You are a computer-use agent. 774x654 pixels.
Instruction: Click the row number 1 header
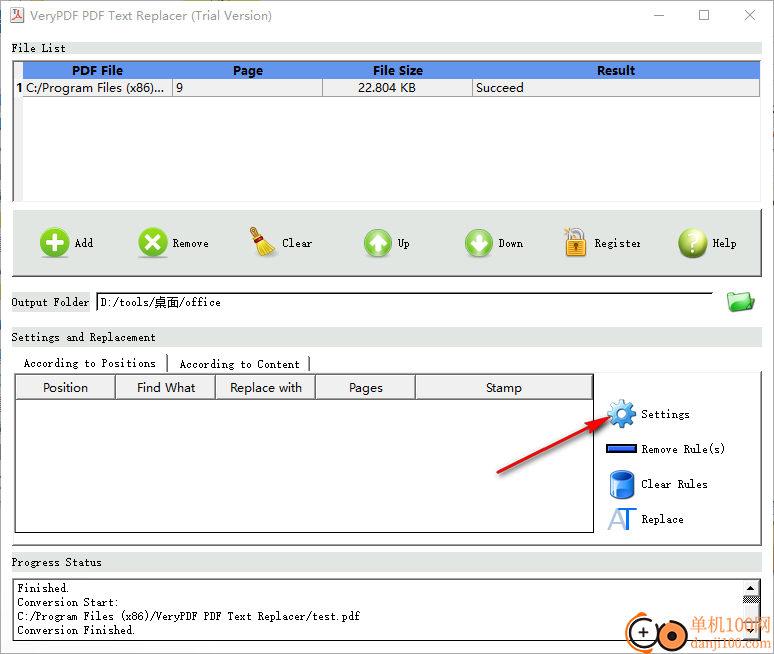(18, 88)
